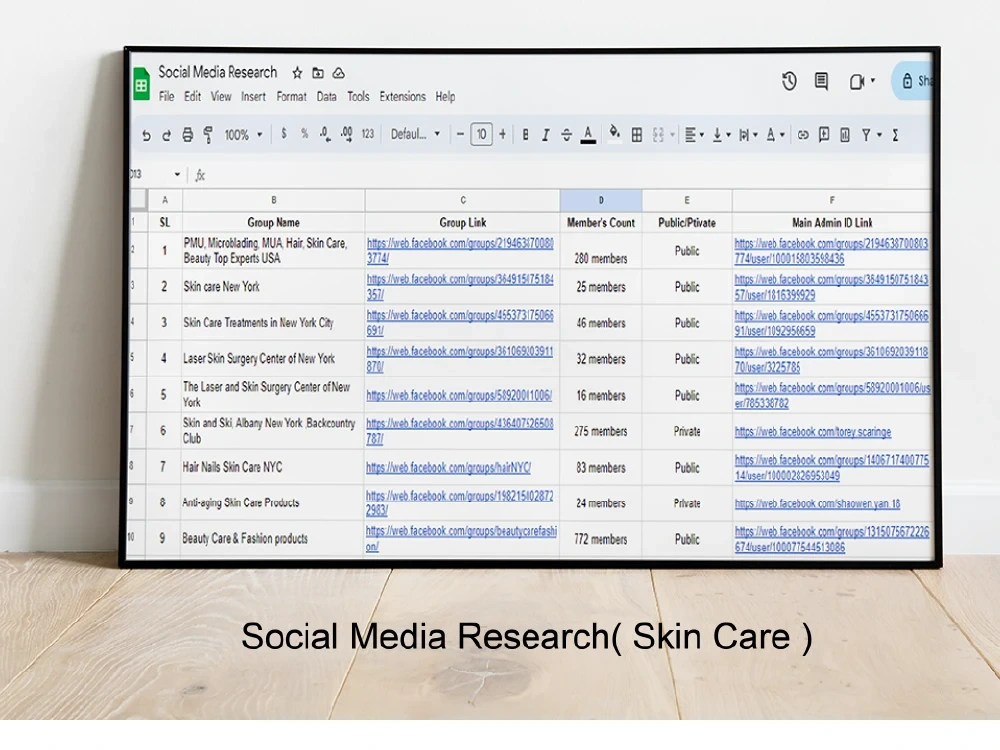
Task: Open Beauty Care & Fashion products group link
Action: (x=461, y=538)
